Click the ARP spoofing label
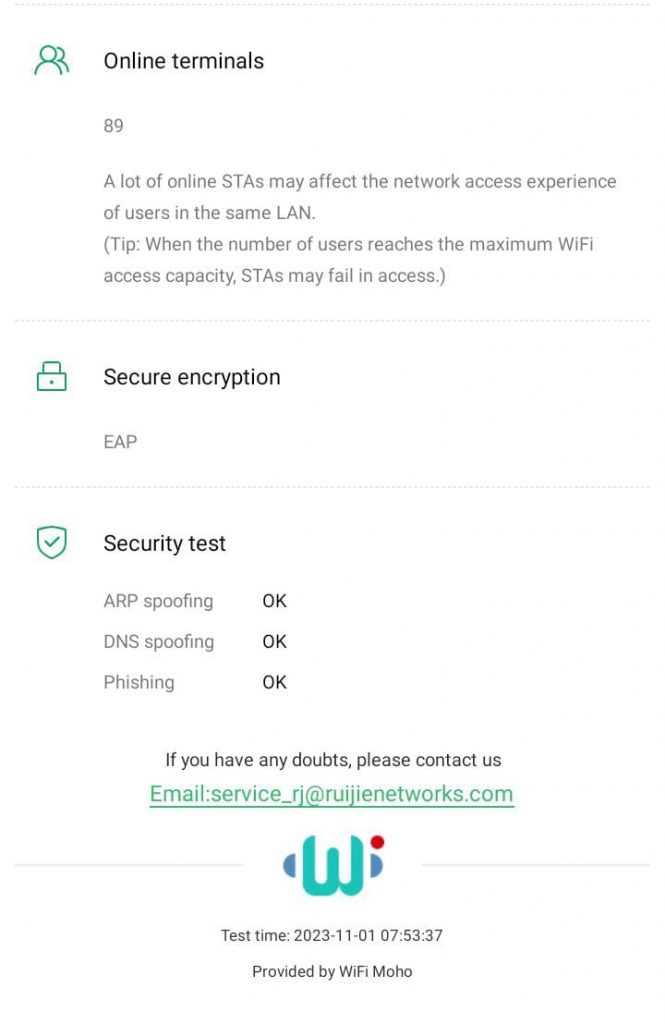The height and width of the screenshot is (1024, 665). (x=158, y=601)
